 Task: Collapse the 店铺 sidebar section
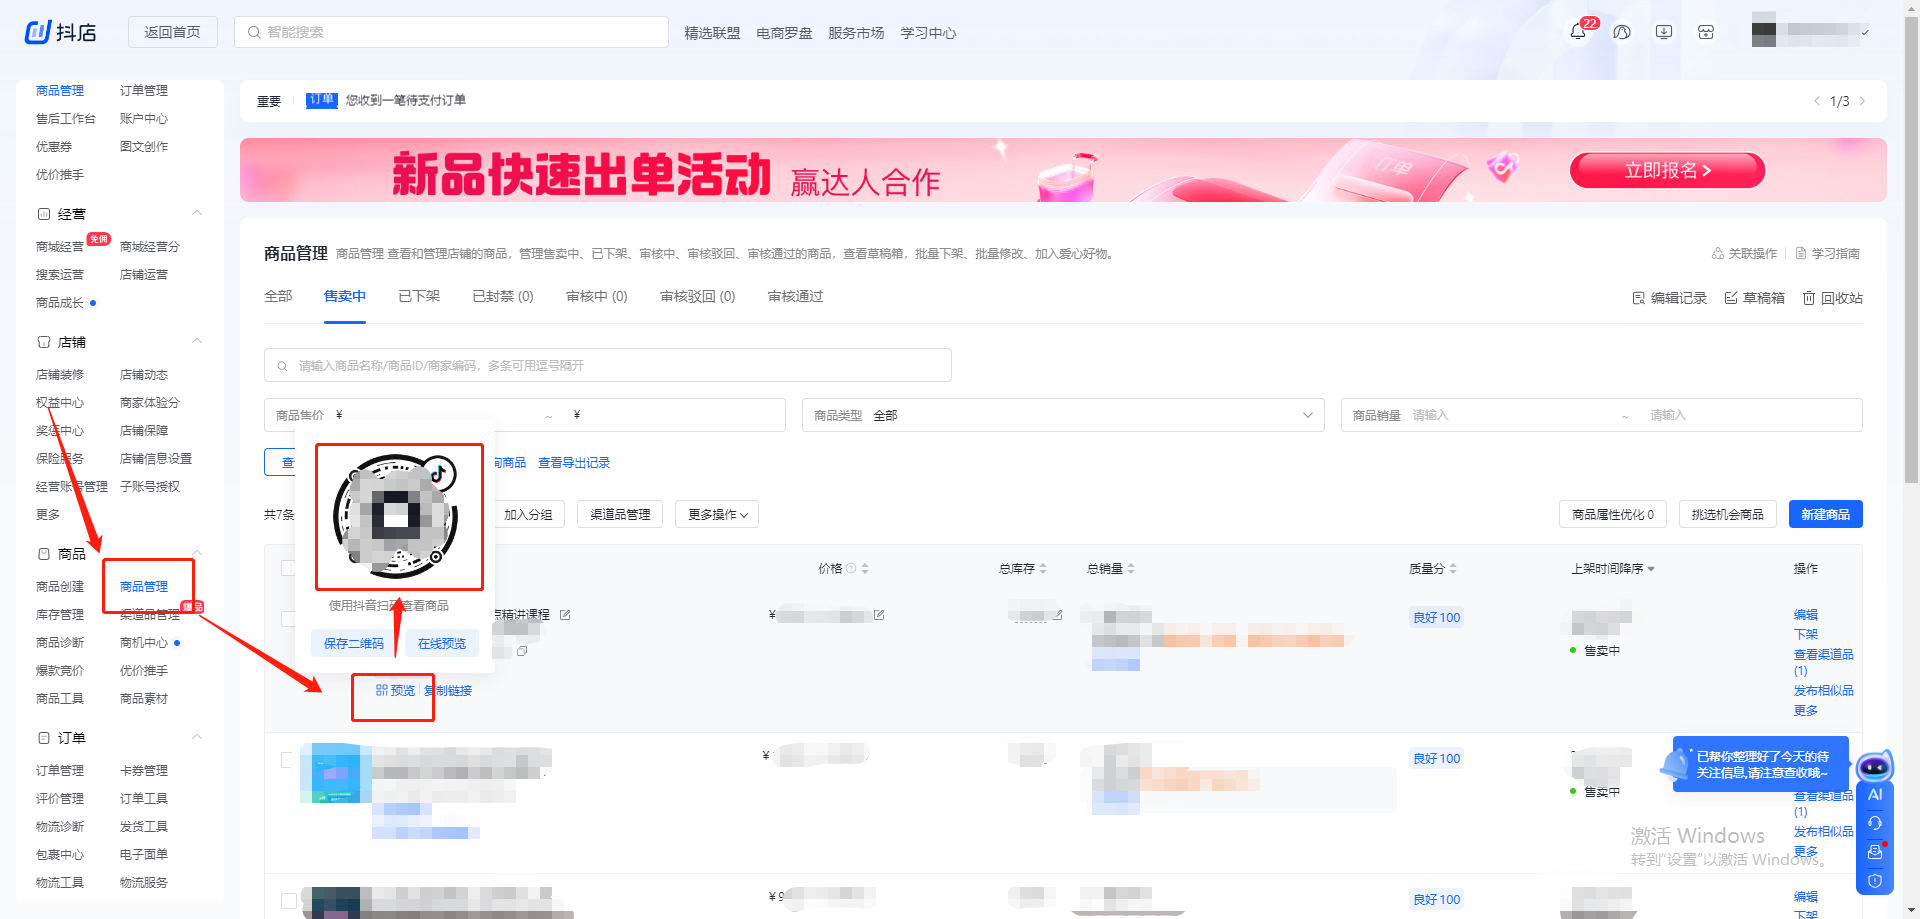(197, 341)
